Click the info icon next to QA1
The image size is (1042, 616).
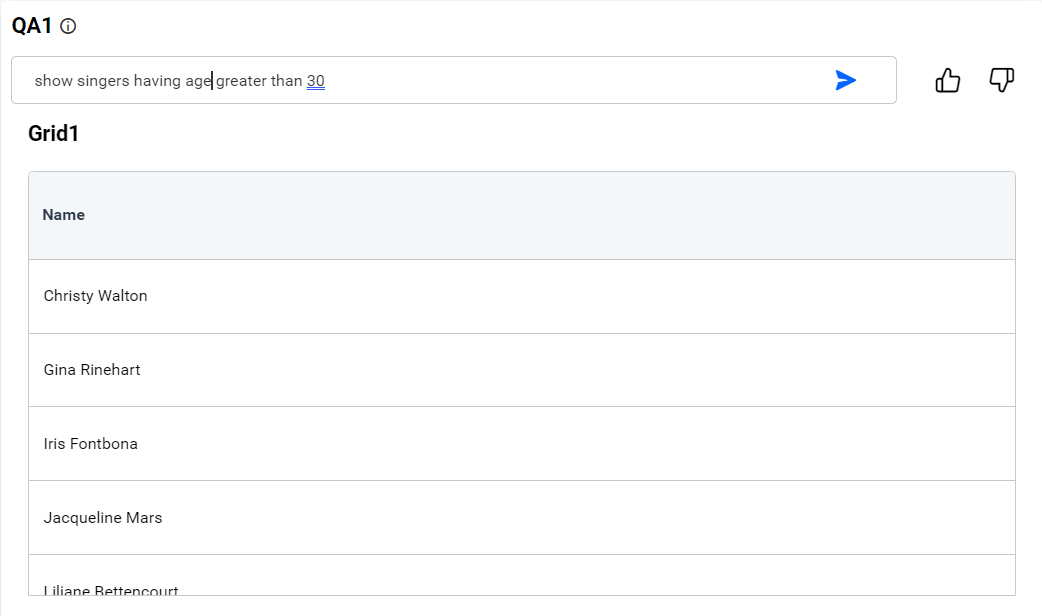67,27
